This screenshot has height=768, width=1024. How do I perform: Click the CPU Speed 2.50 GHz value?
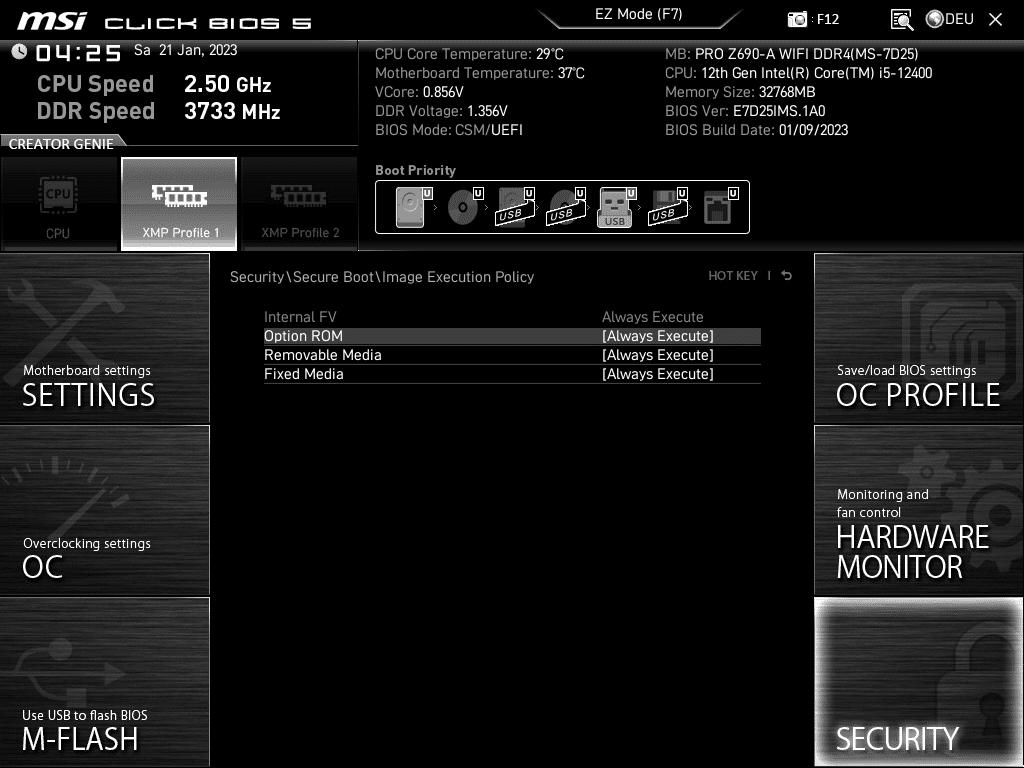coord(227,84)
